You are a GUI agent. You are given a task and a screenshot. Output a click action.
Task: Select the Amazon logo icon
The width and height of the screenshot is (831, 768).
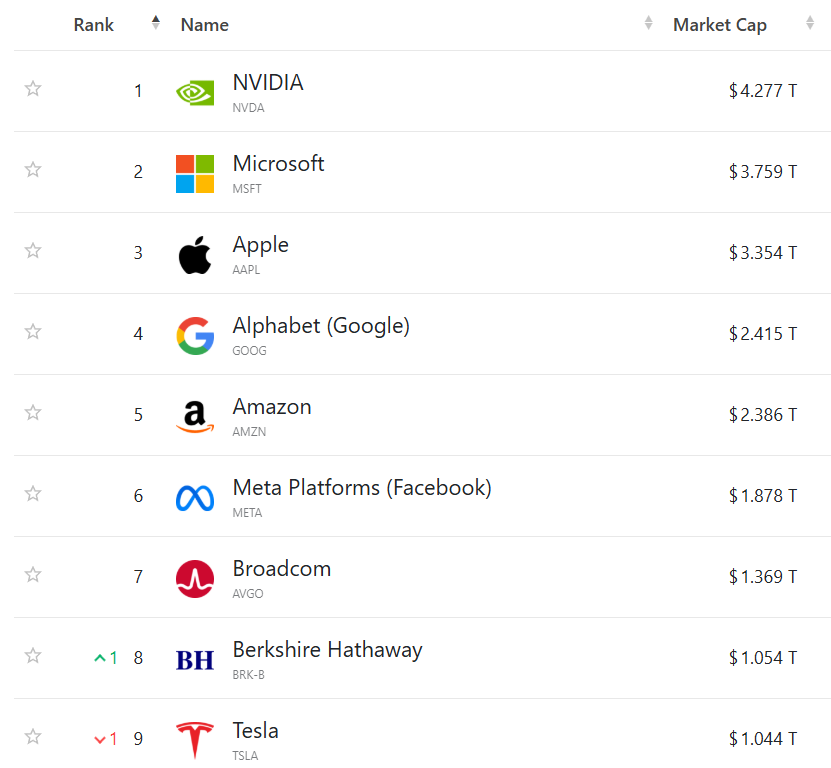tap(195, 417)
